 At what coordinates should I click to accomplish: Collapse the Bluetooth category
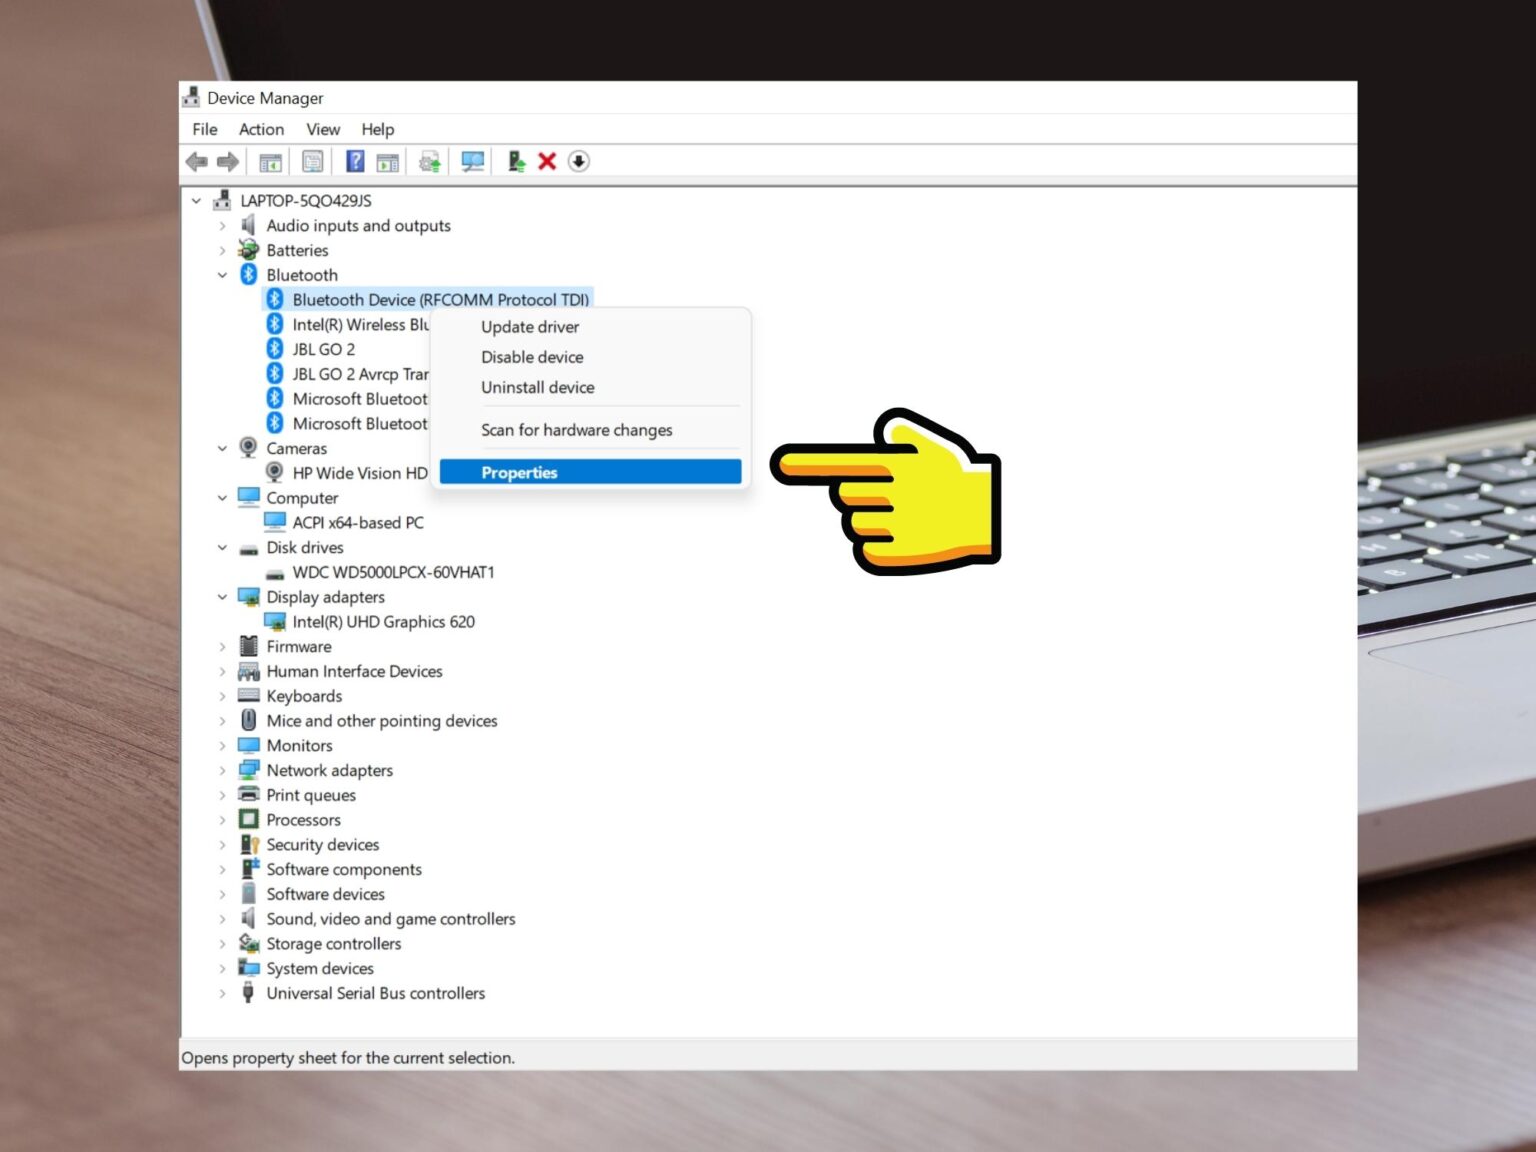click(222, 275)
